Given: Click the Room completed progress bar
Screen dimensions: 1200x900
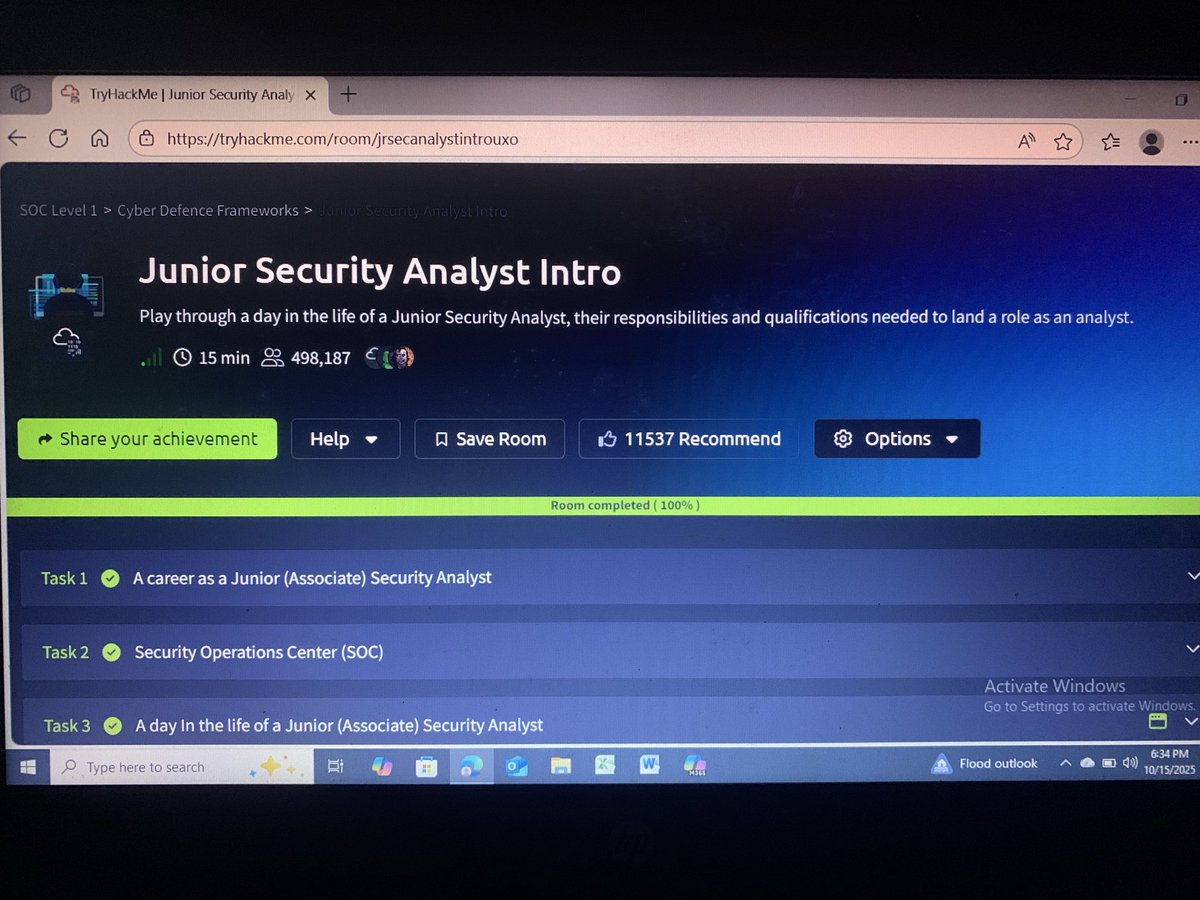Looking at the screenshot, I should (x=603, y=506).
